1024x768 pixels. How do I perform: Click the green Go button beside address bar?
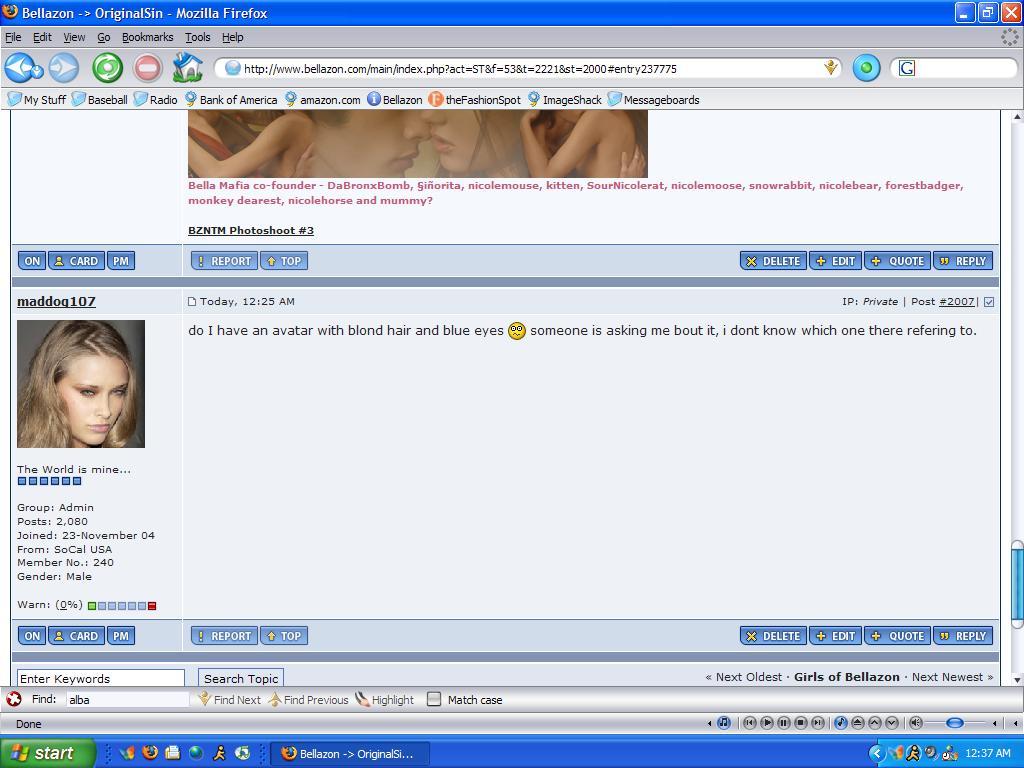866,68
